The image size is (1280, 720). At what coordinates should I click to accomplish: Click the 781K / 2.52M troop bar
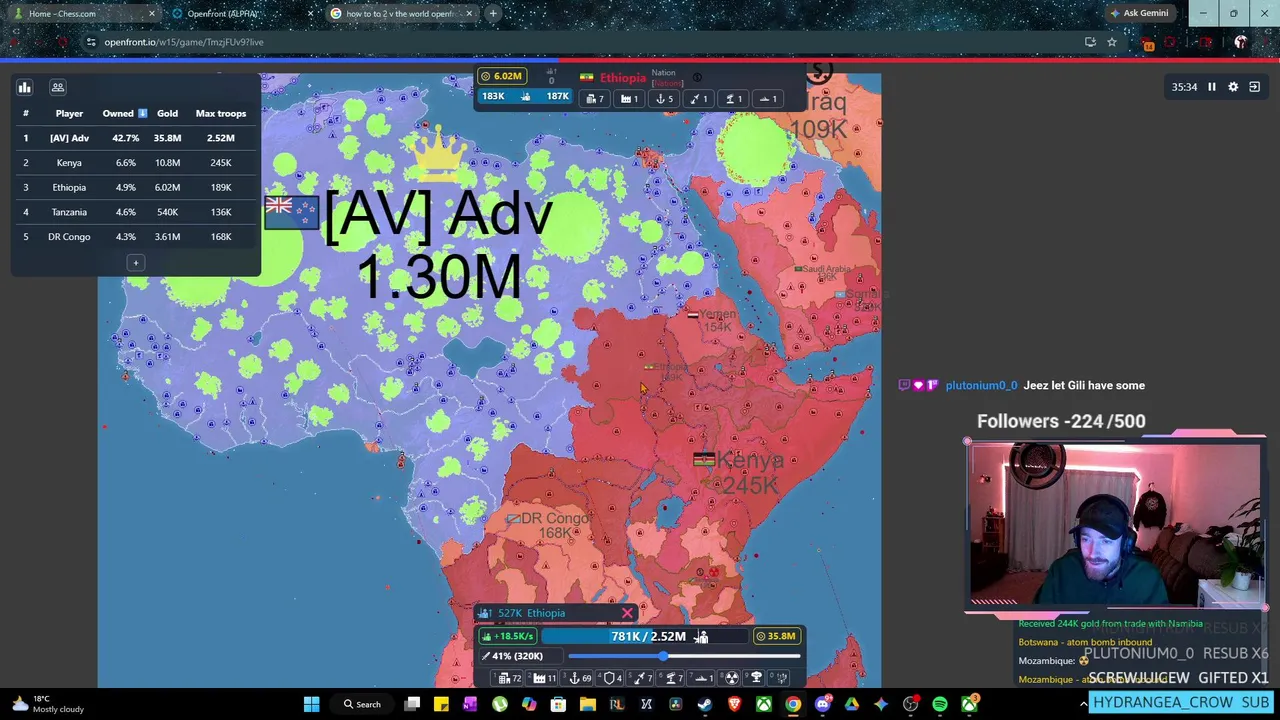pyautogui.click(x=645, y=636)
